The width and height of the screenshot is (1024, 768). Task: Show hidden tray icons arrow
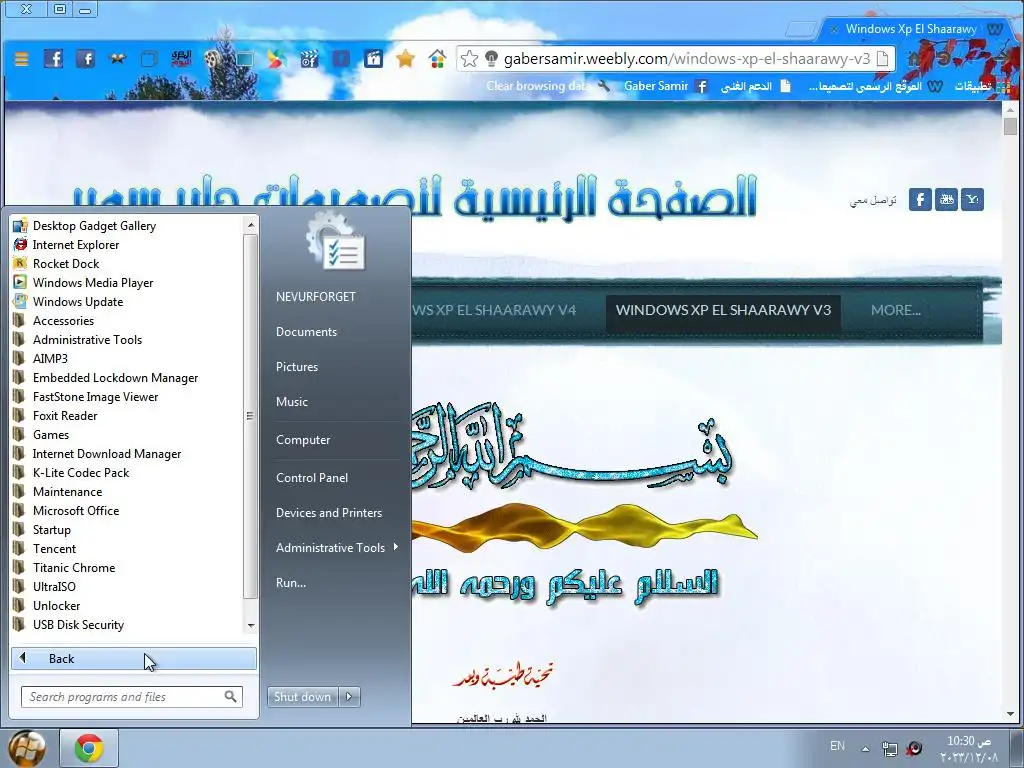click(x=865, y=749)
